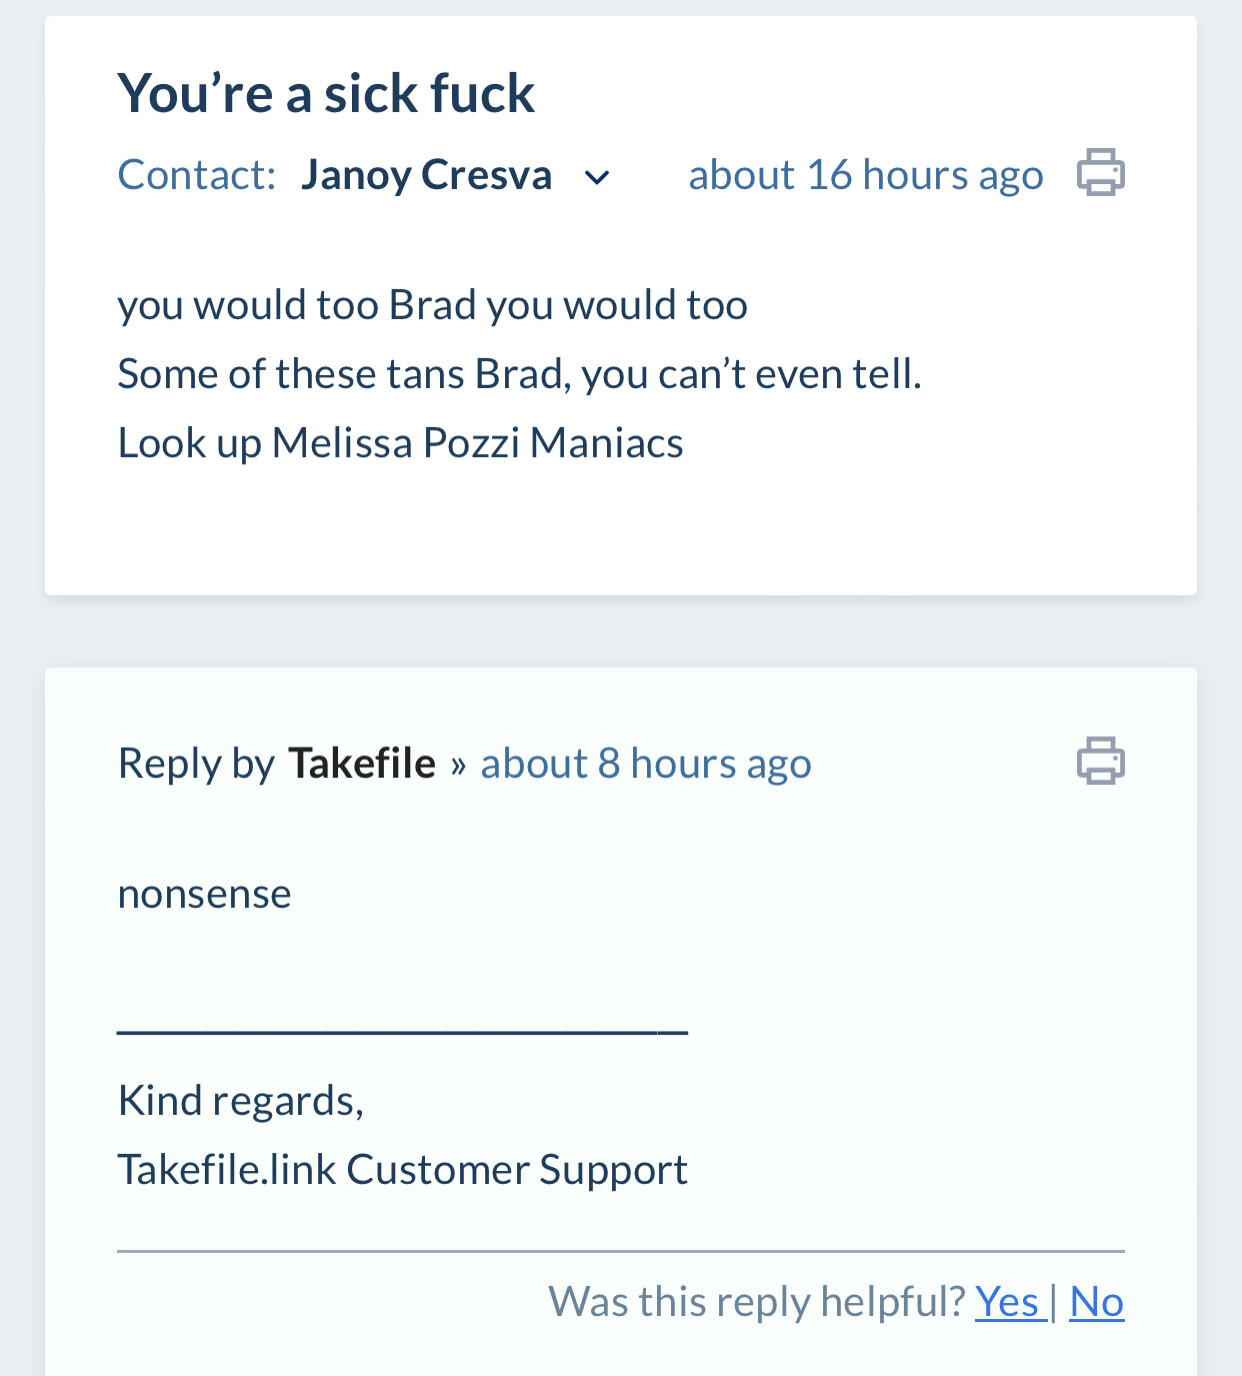
Task: Click the 'Some of these tans Brad' line
Action: pos(518,374)
